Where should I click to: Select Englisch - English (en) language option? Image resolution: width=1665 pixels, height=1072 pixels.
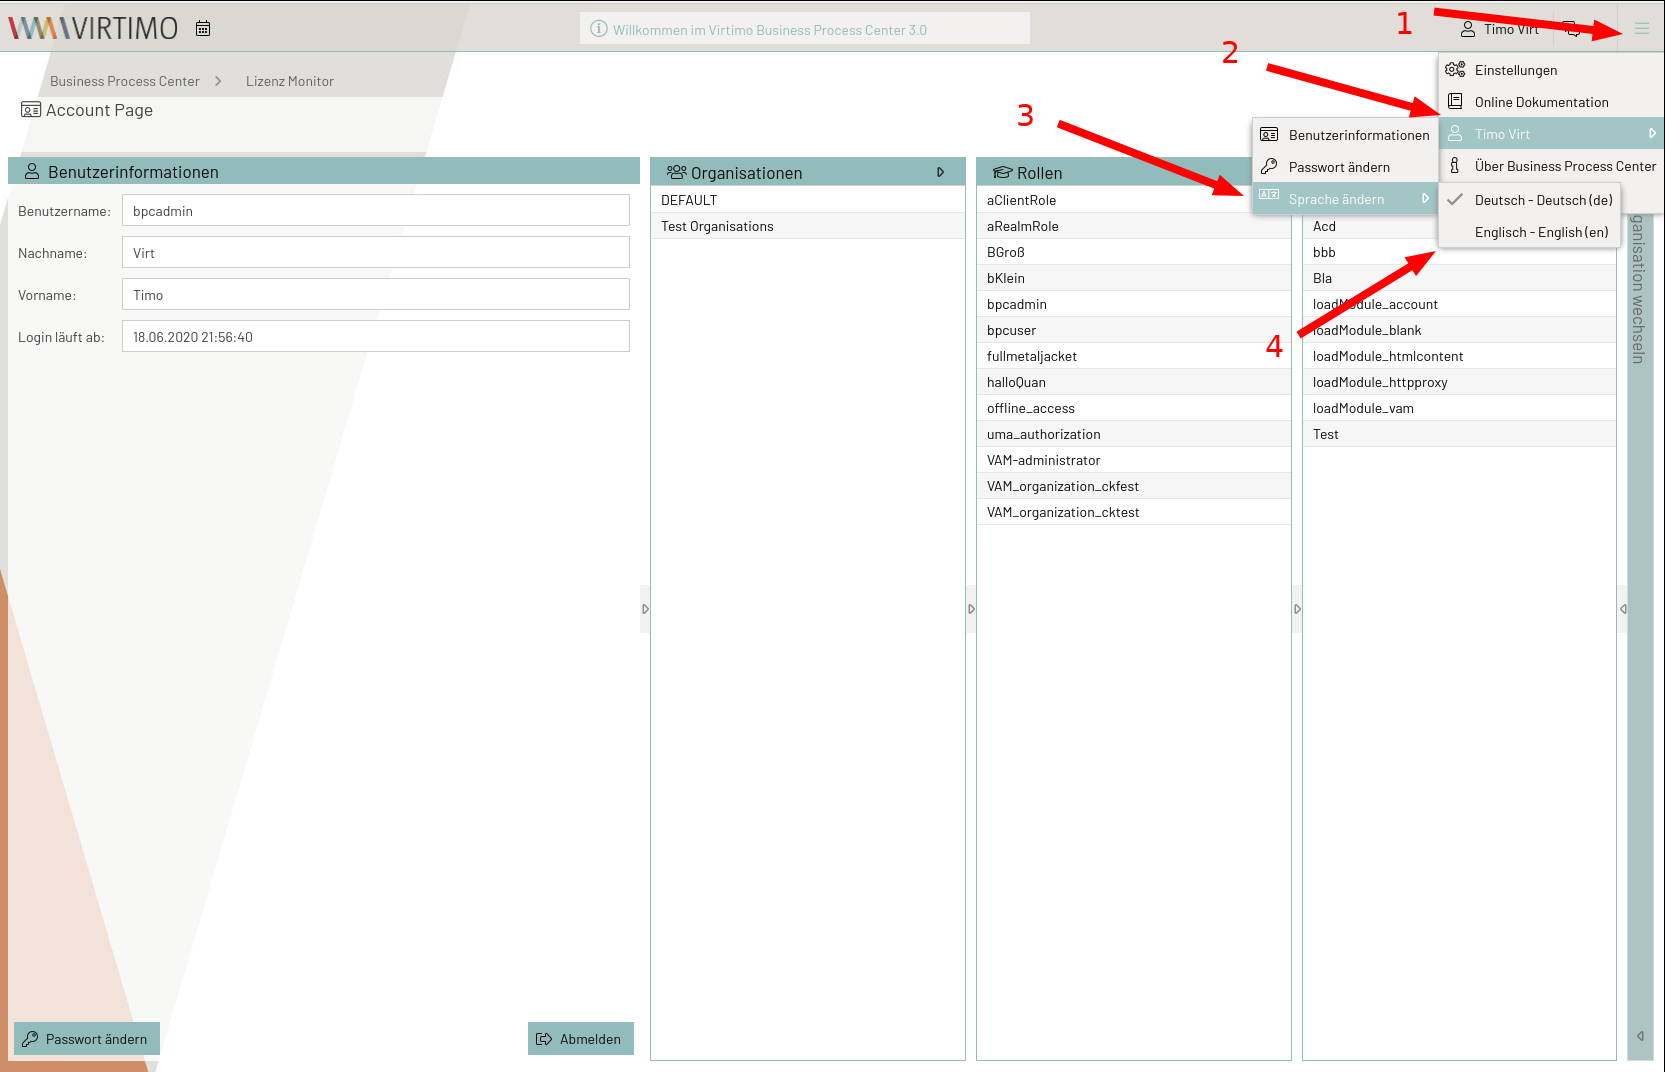(1540, 232)
